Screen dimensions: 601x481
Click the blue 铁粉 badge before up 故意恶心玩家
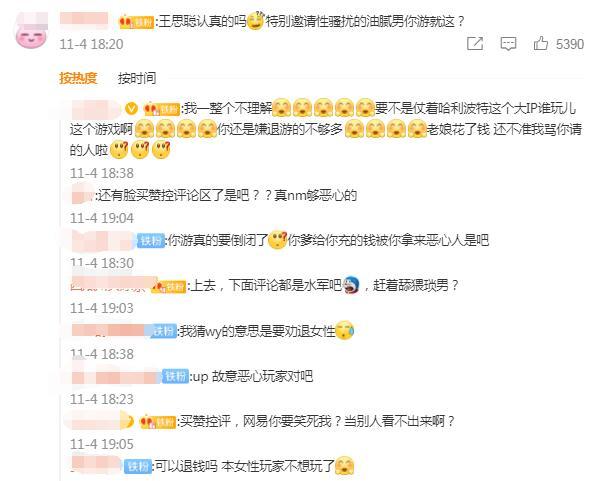point(176,376)
